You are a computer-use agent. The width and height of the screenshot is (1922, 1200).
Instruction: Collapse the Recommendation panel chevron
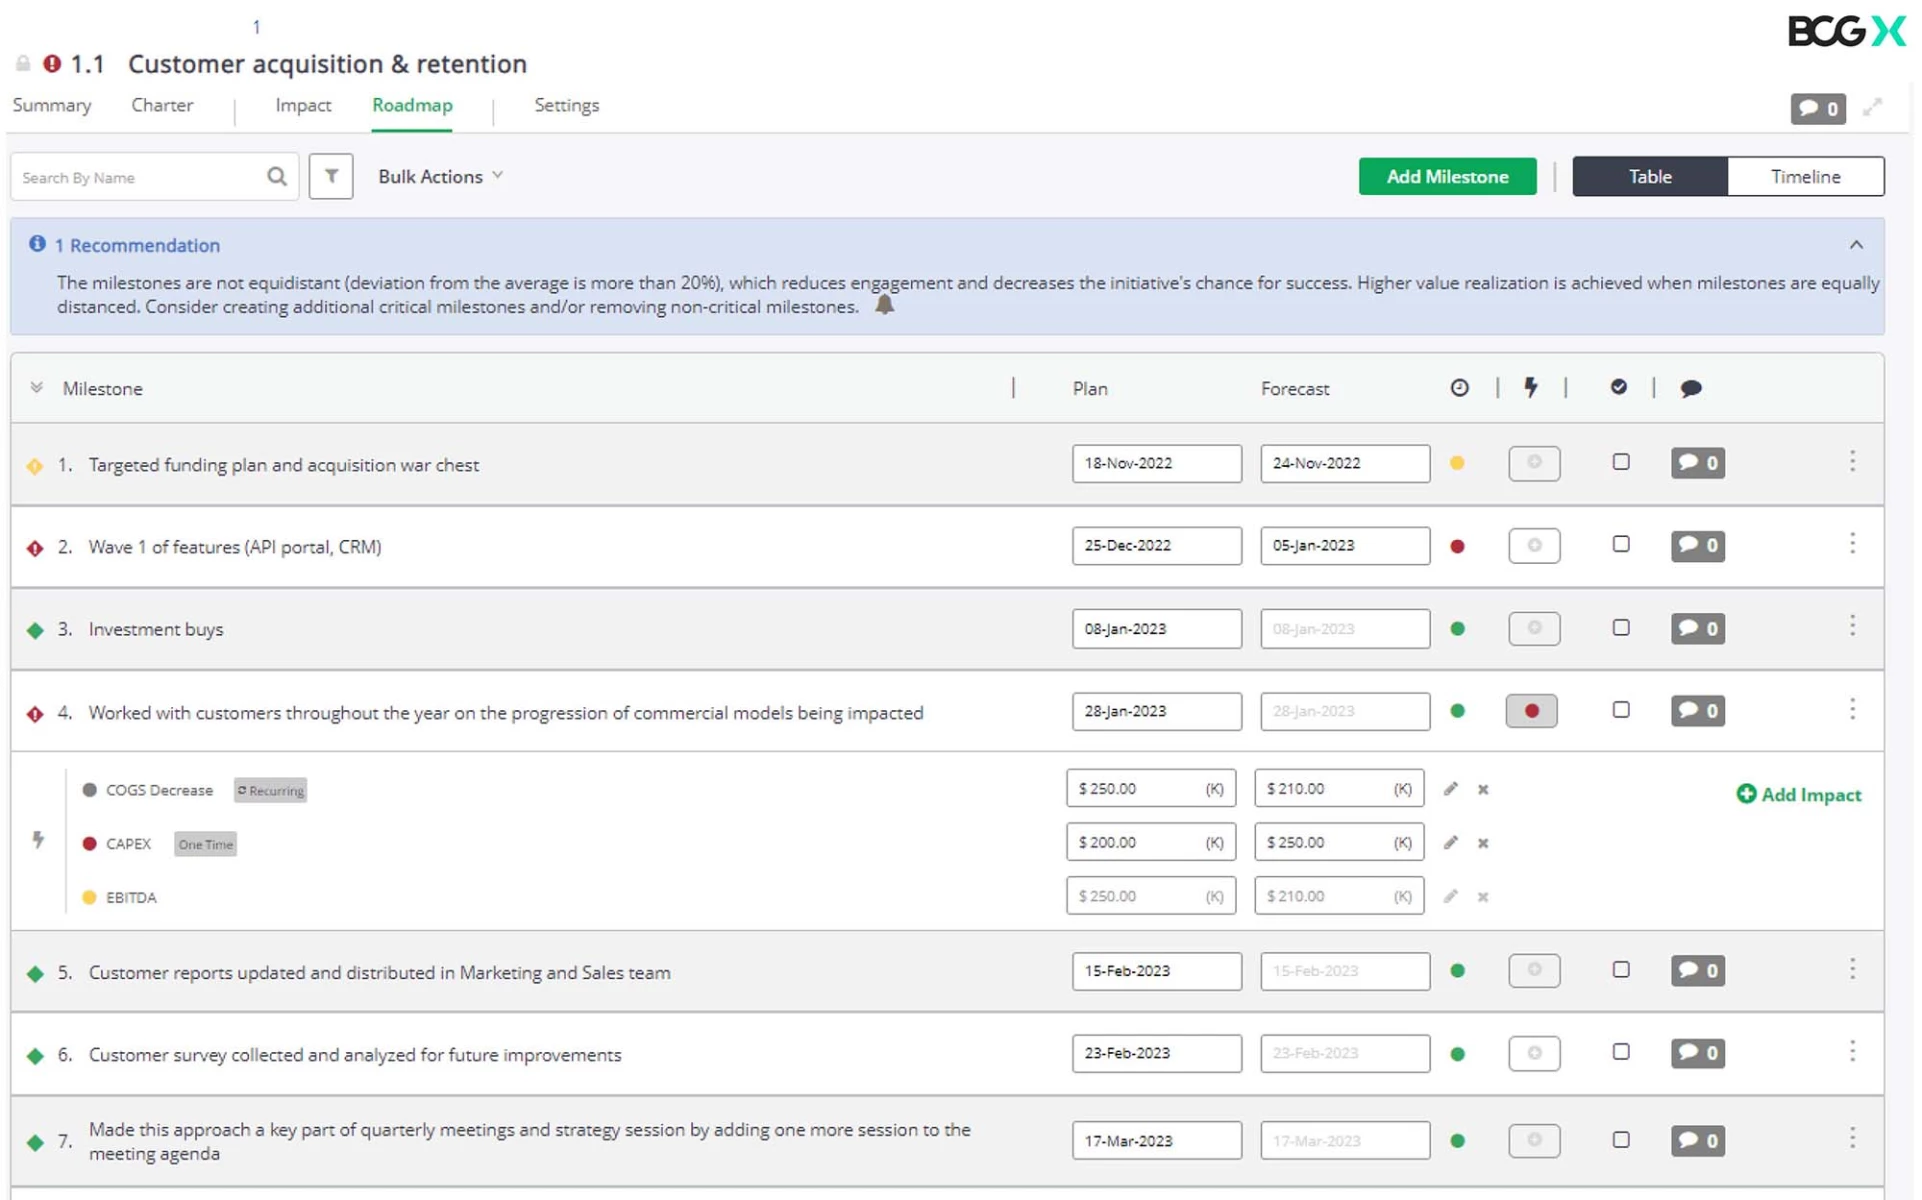point(1856,245)
